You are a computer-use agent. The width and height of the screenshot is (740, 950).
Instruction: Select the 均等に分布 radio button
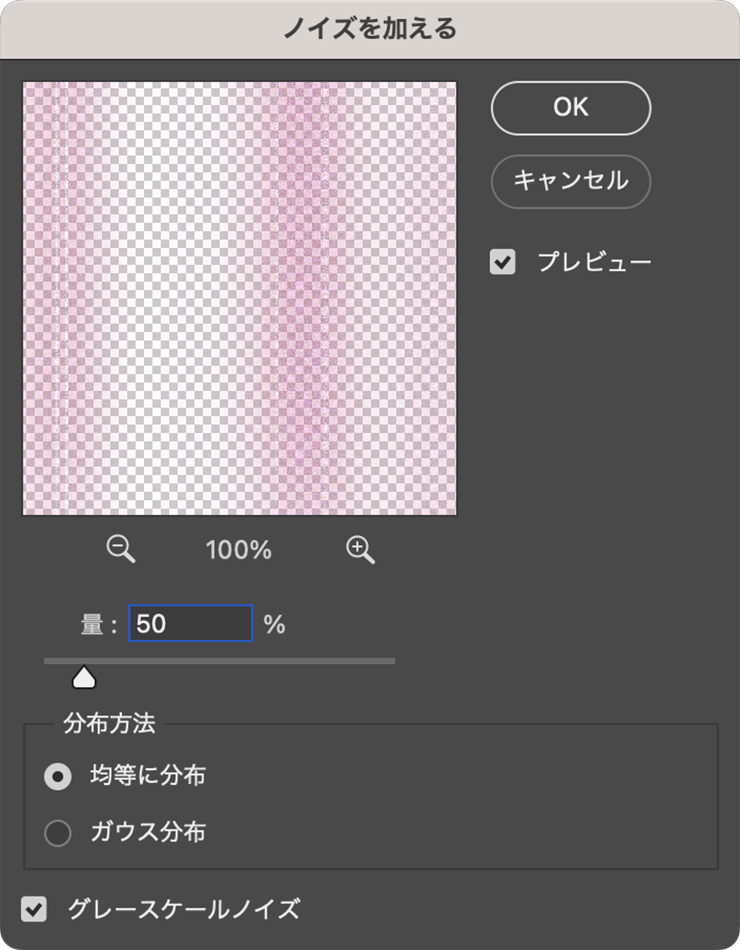[58, 776]
